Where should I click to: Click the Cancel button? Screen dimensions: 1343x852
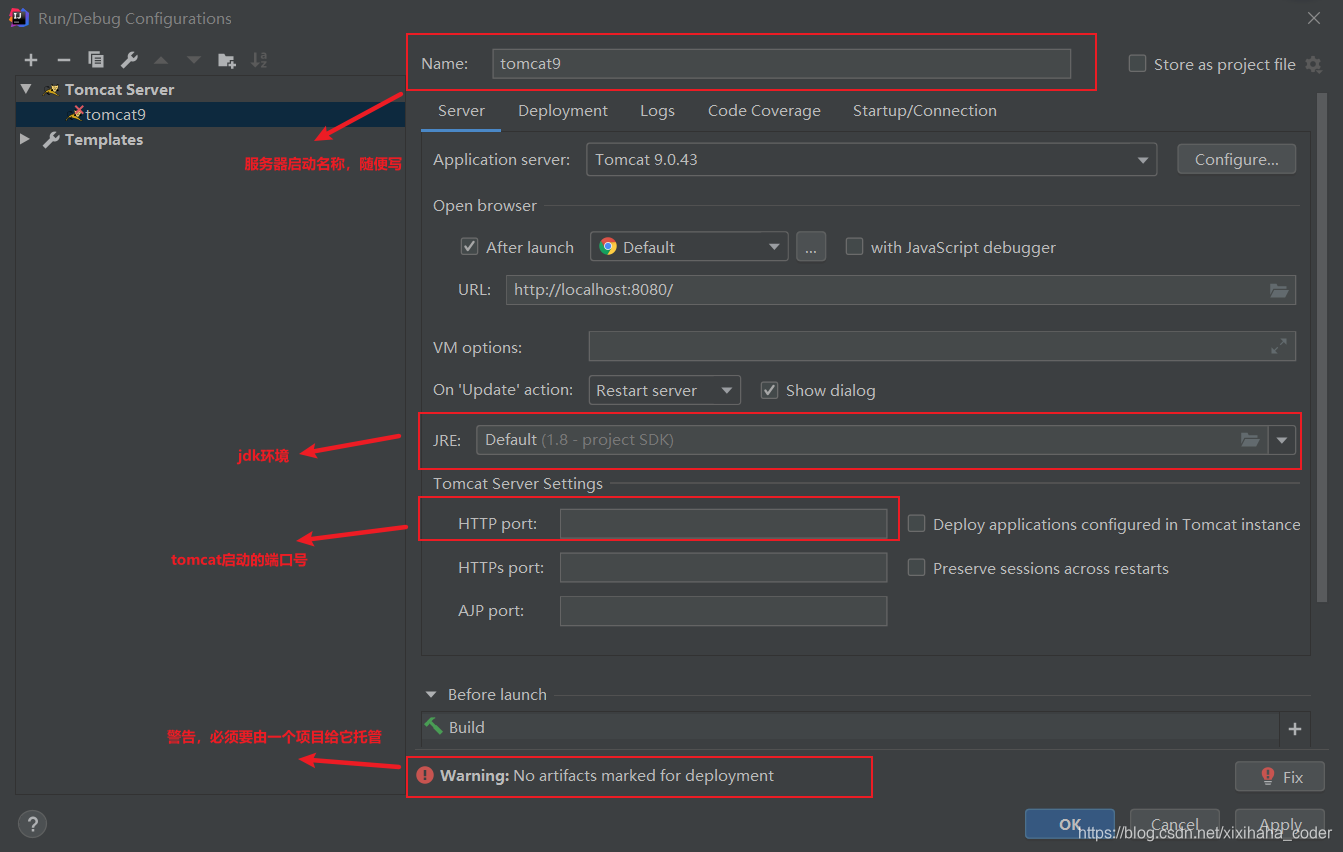[1175, 824]
